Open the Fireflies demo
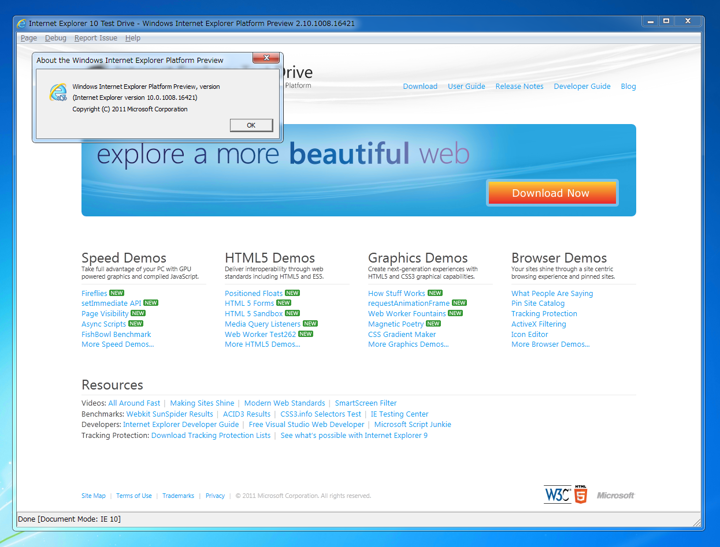 (x=94, y=293)
